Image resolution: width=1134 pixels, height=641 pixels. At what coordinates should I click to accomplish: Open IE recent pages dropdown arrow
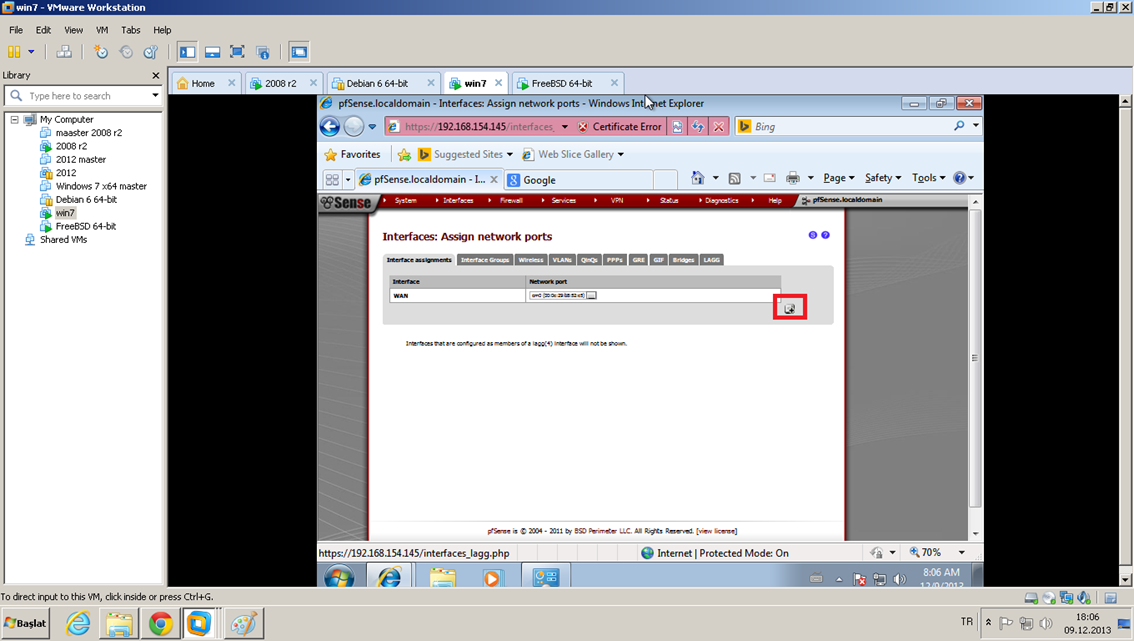click(x=372, y=127)
